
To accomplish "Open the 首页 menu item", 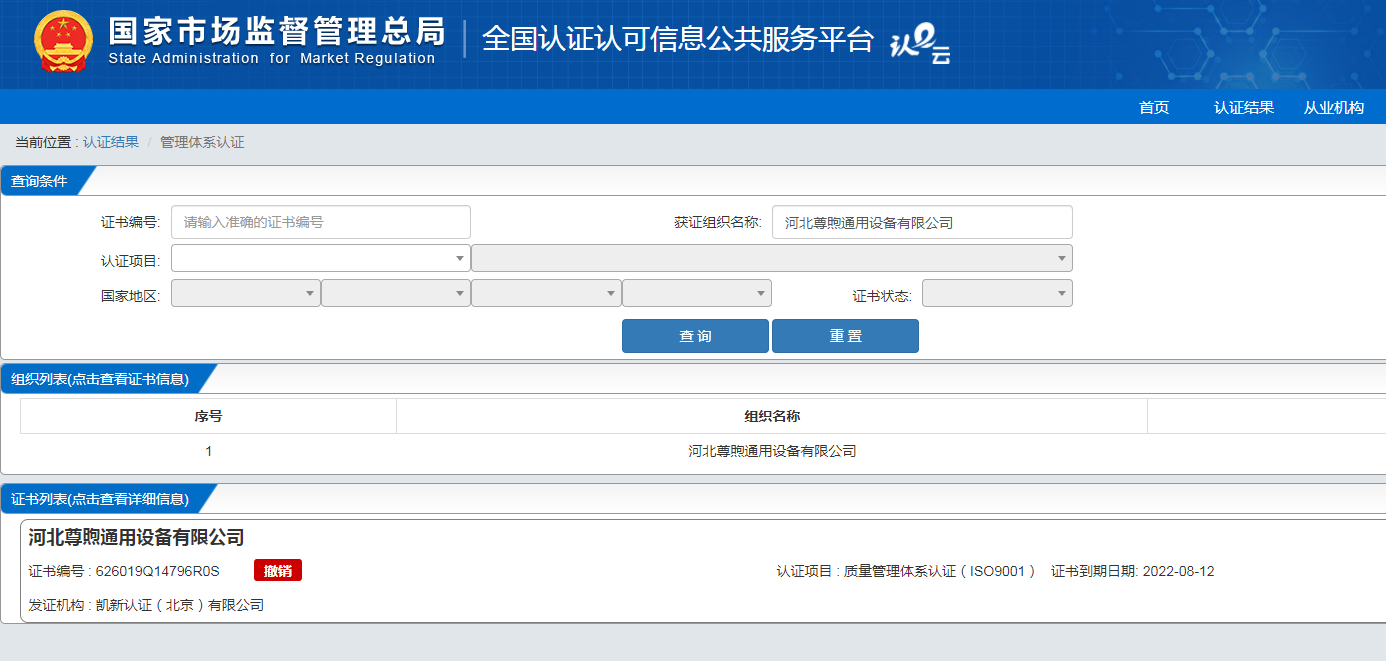I will (1154, 107).
